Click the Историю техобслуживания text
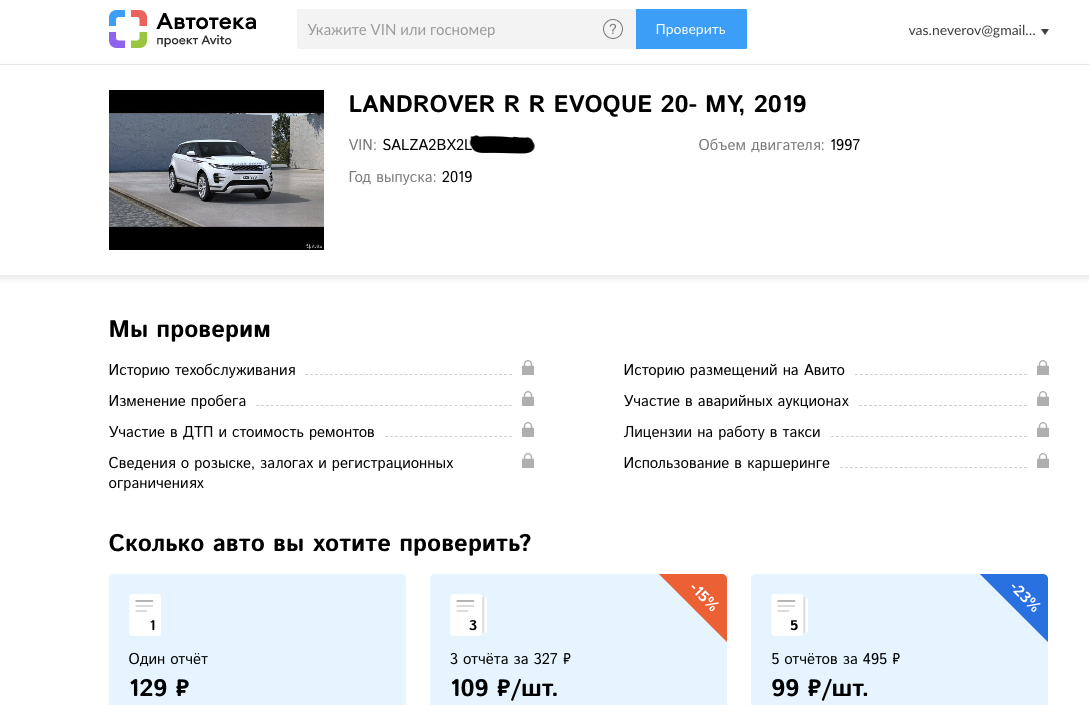The image size is (1089, 705). tap(202, 370)
